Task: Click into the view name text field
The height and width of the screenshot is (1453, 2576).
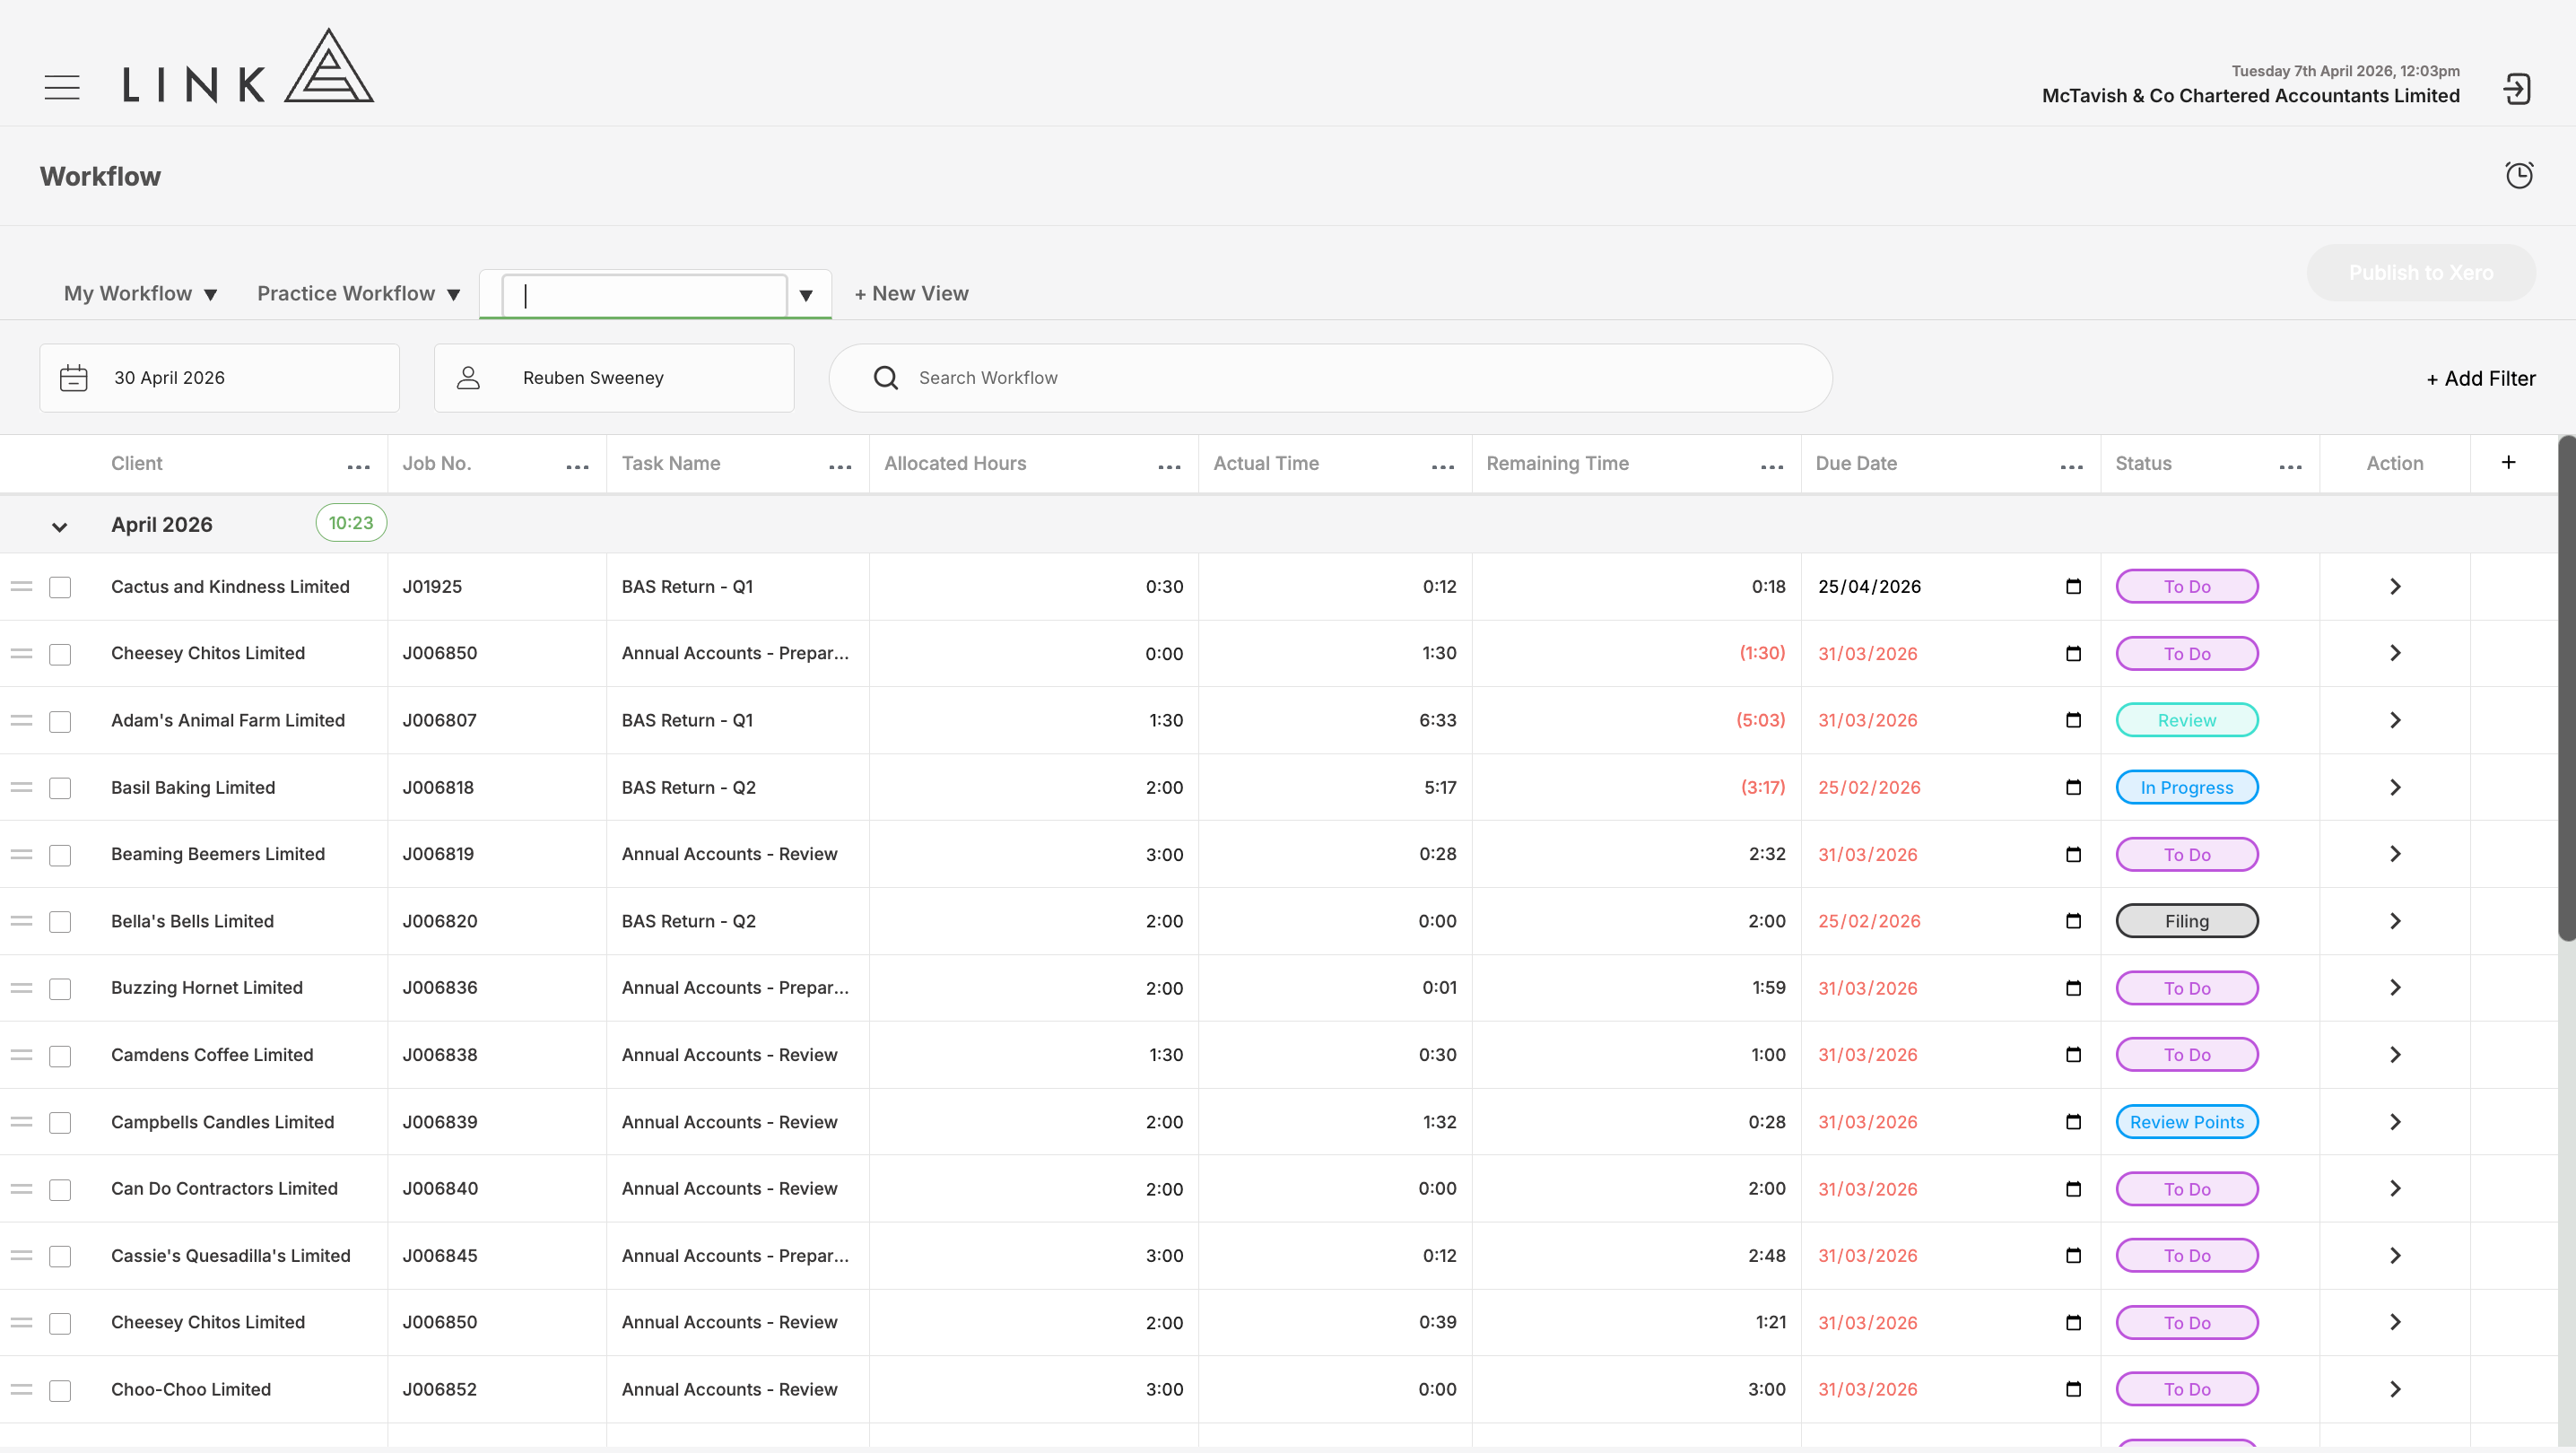Action: pyautogui.click(x=644, y=295)
